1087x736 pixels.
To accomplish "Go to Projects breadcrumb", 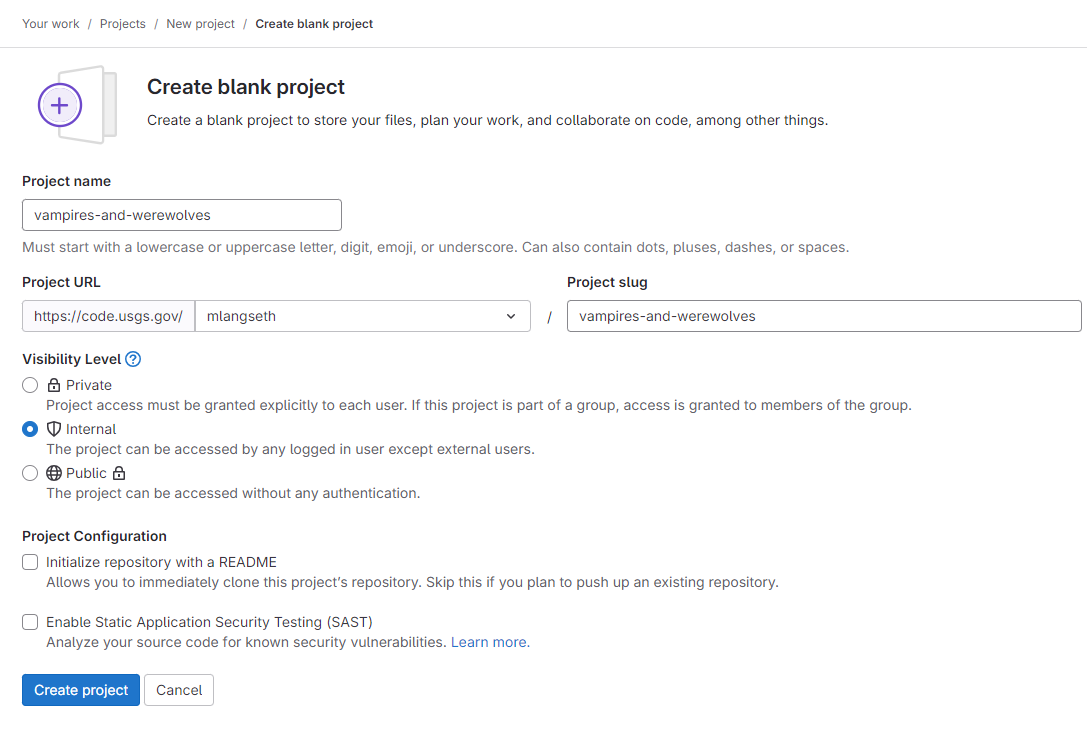I will [x=123, y=24].
